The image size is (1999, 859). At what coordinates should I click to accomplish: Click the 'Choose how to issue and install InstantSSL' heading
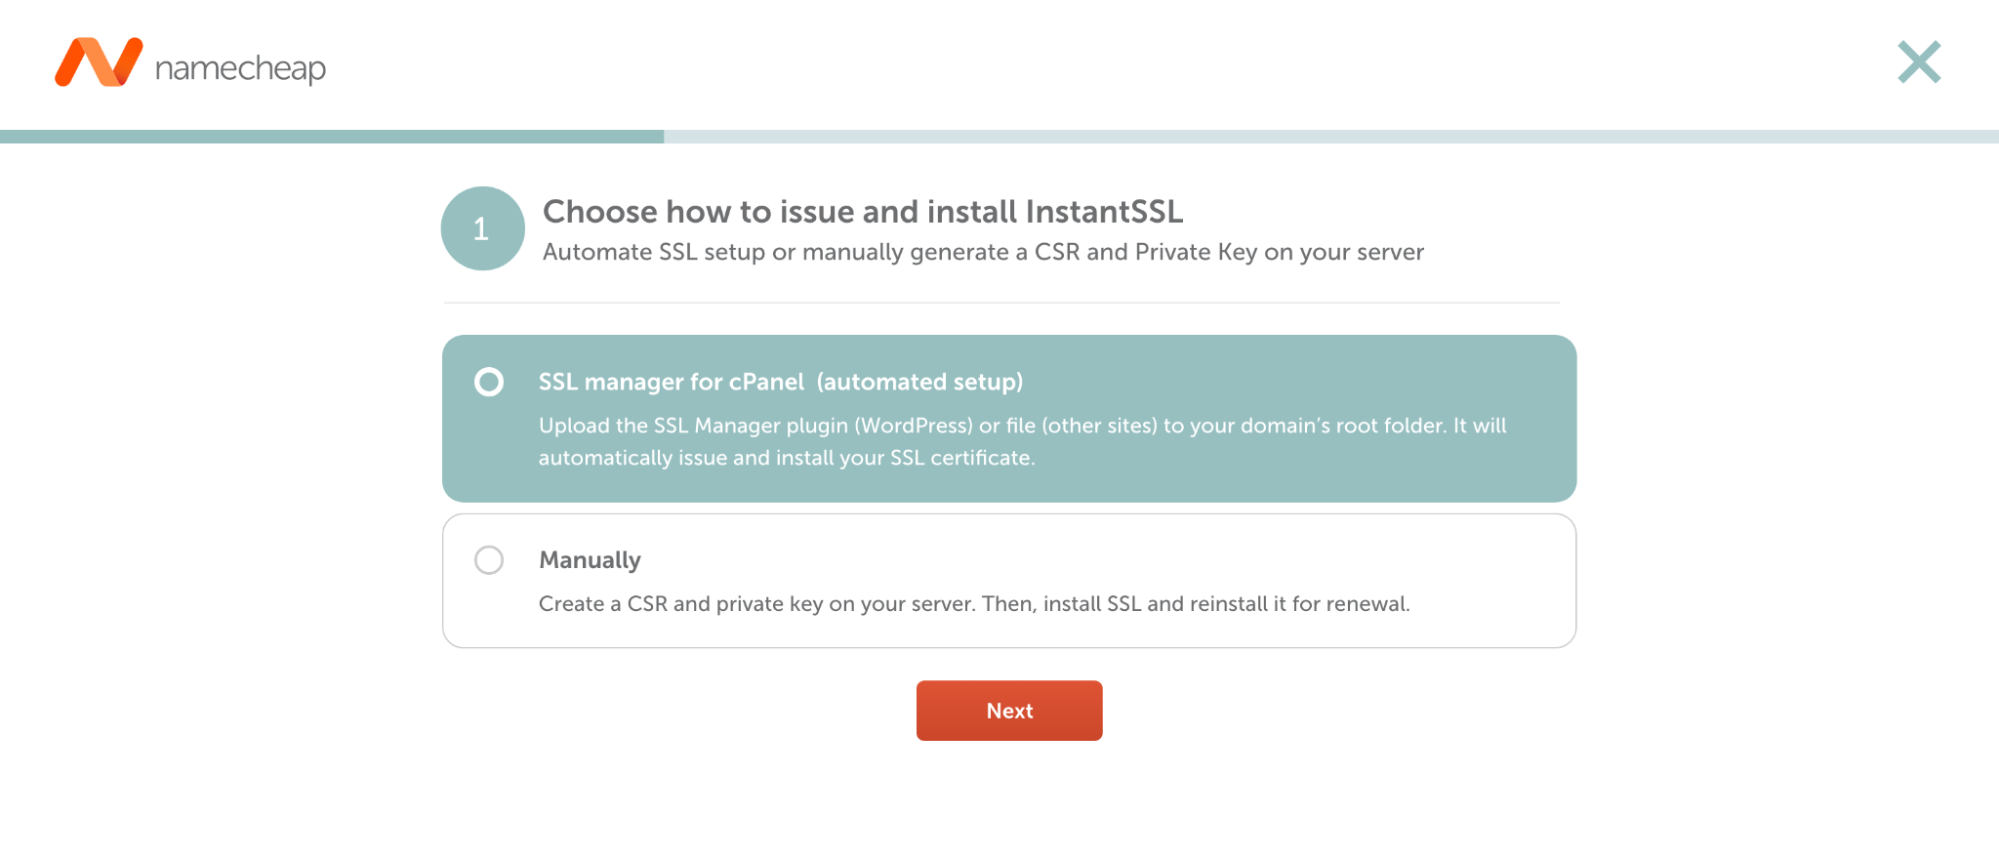pos(863,212)
